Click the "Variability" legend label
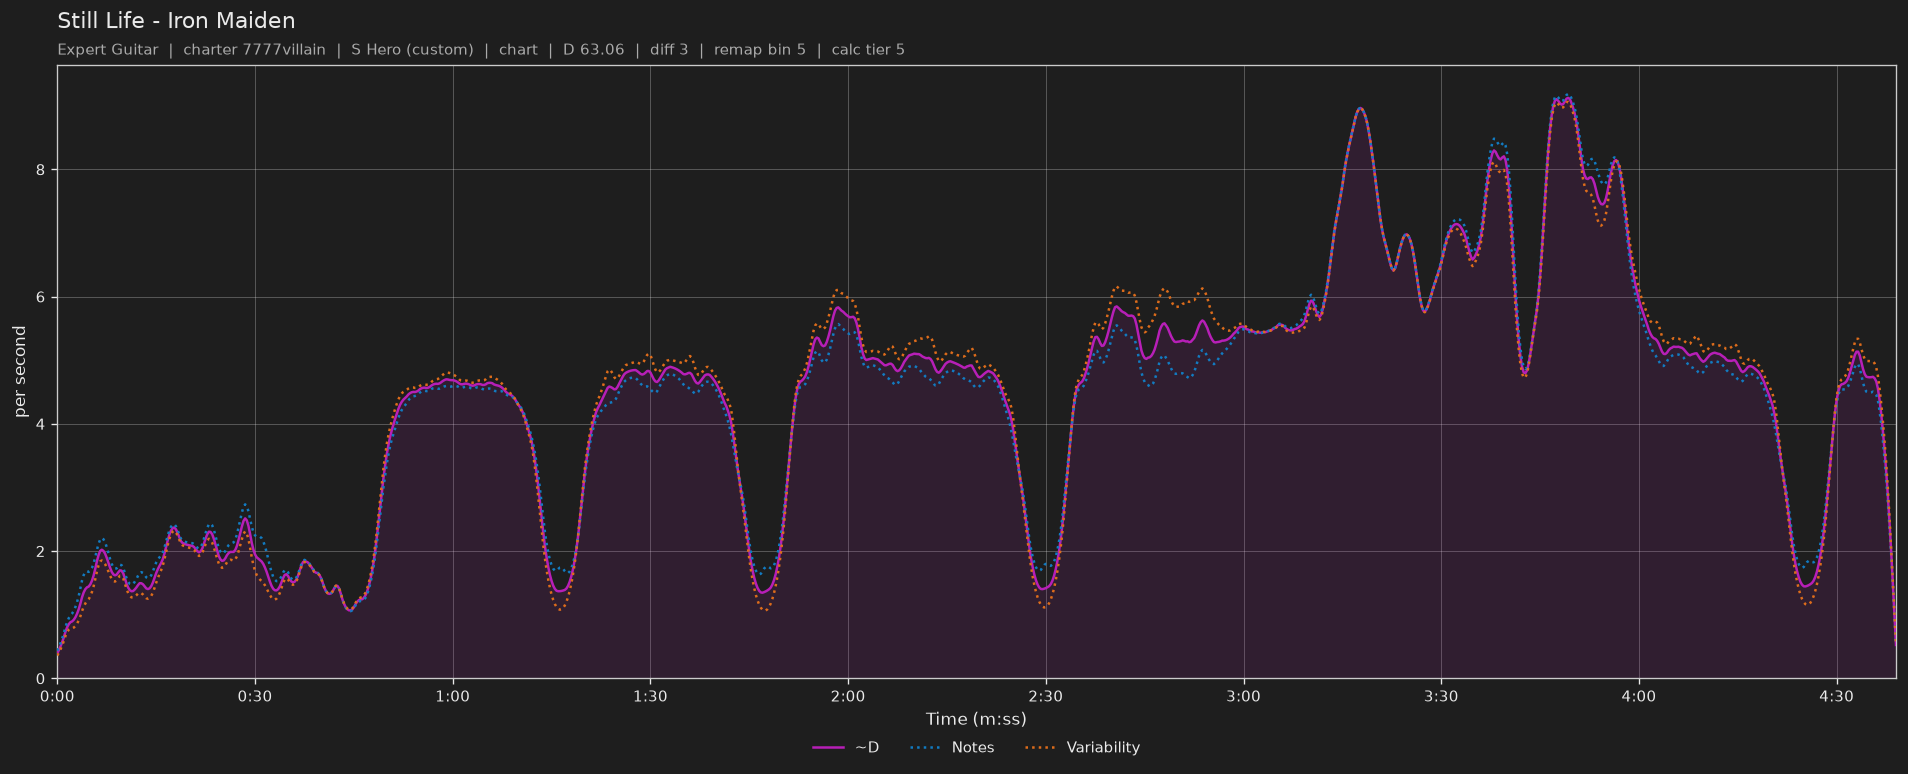The height and width of the screenshot is (774, 1908). [x=1103, y=748]
